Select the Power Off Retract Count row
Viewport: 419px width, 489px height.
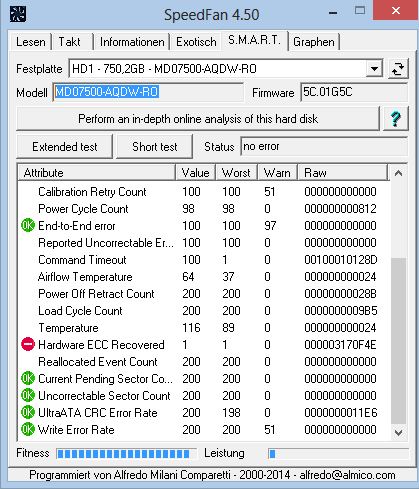(204, 294)
